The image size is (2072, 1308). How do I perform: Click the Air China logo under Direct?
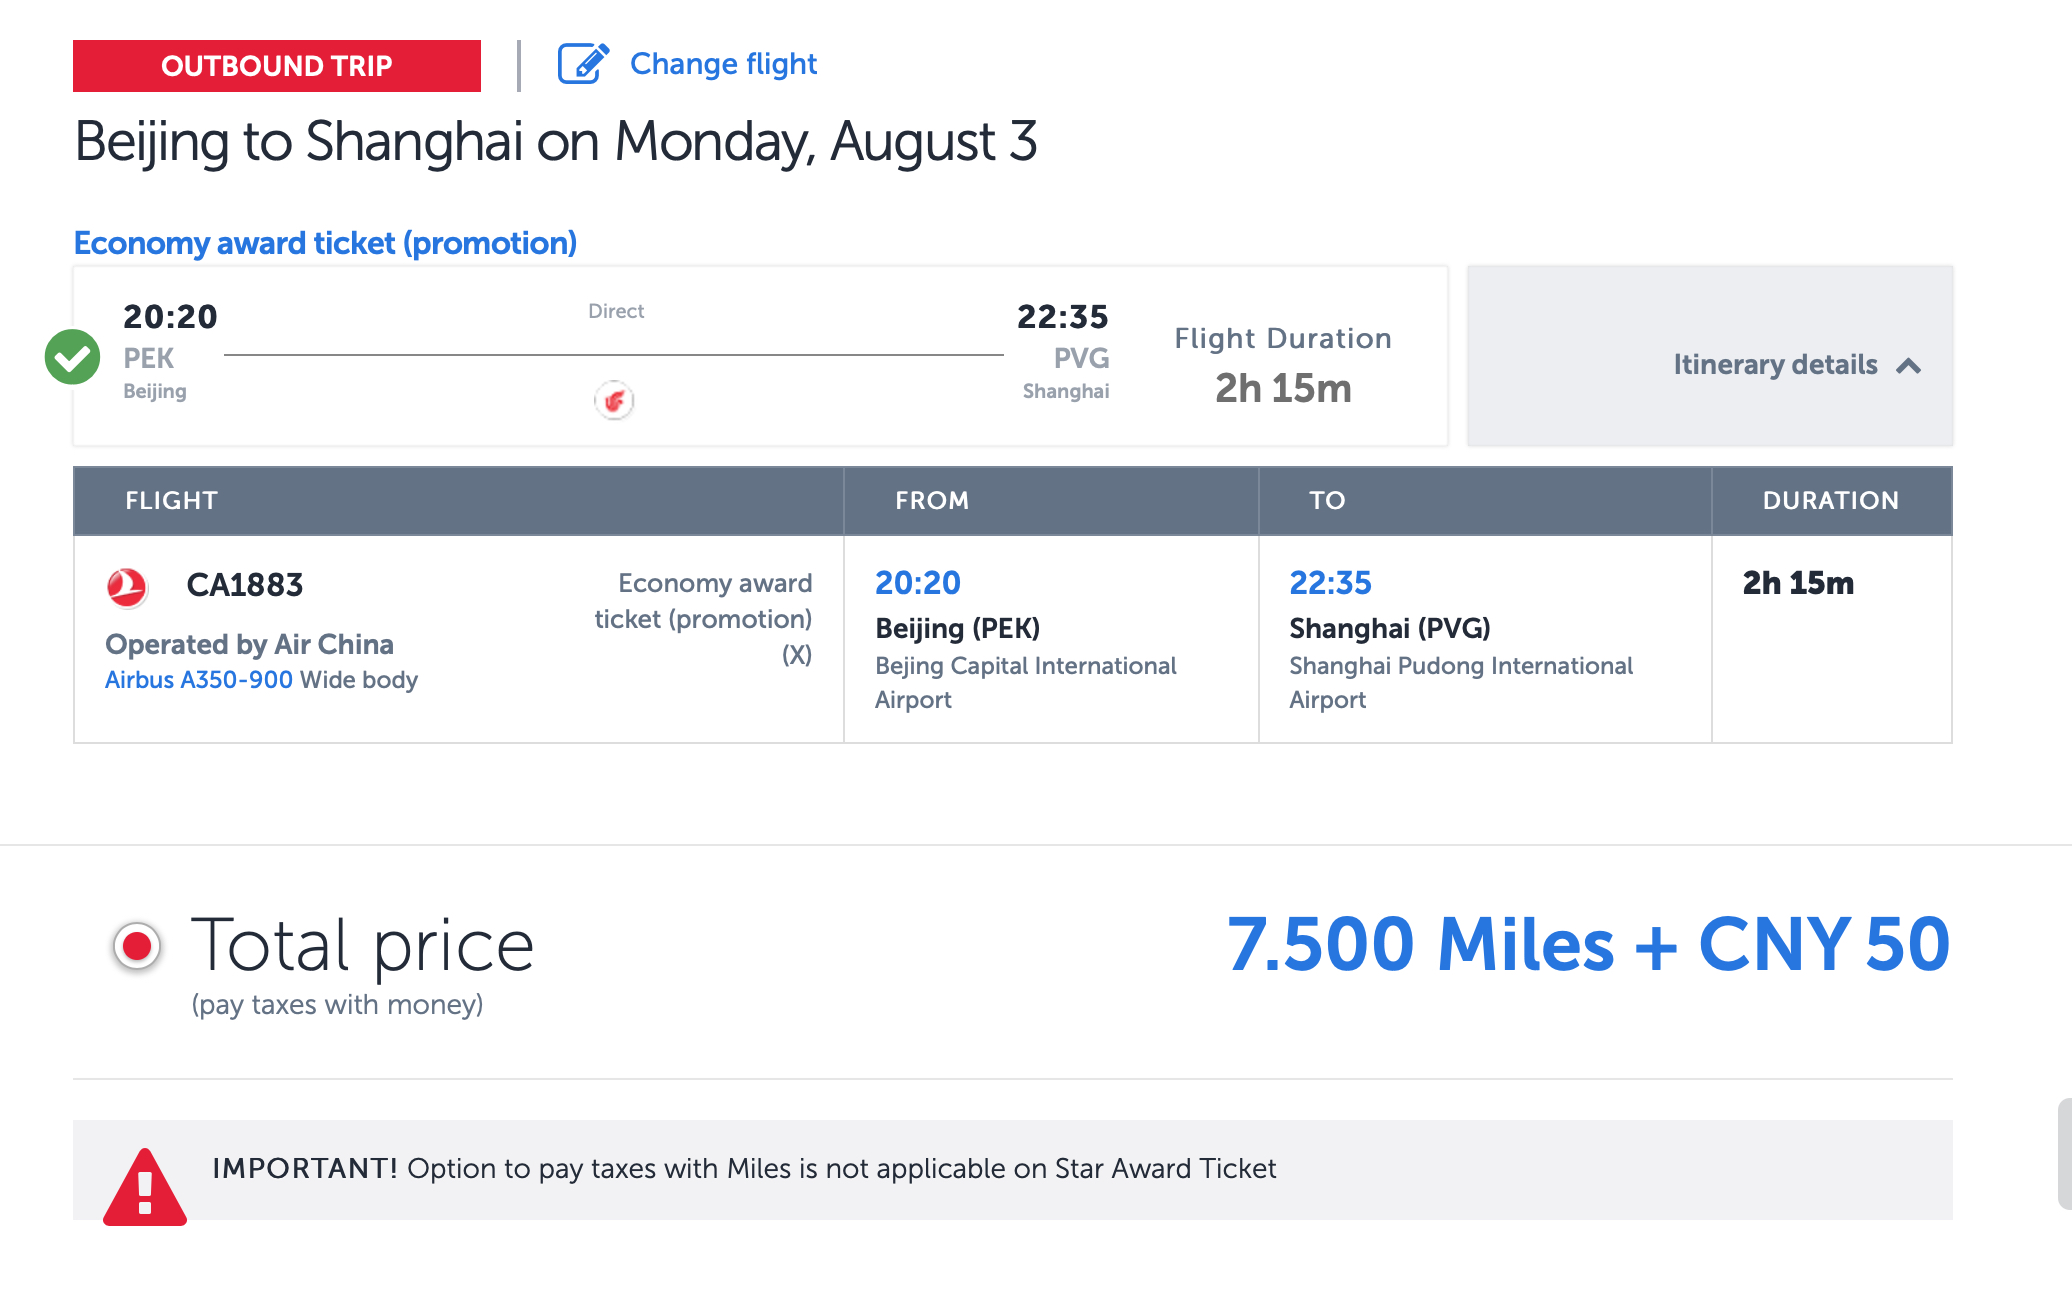(x=614, y=401)
